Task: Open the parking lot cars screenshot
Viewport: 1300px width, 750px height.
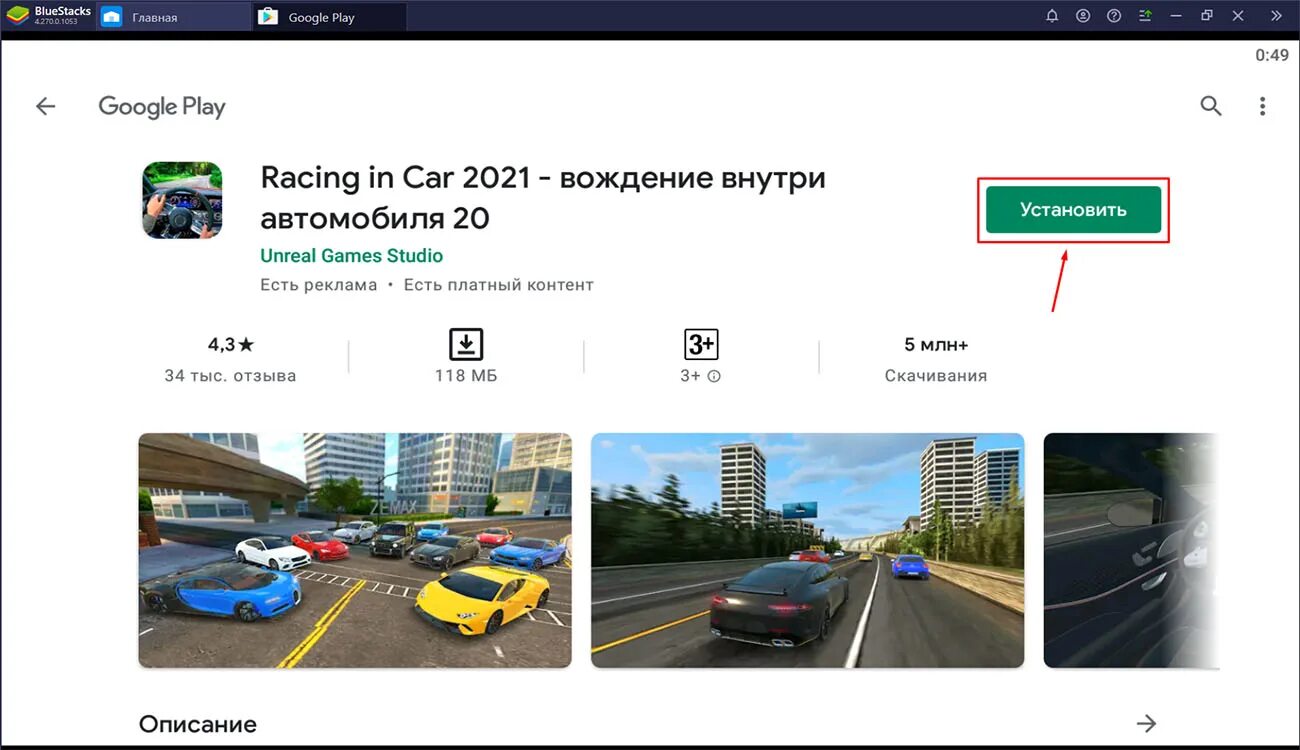Action: (355, 550)
